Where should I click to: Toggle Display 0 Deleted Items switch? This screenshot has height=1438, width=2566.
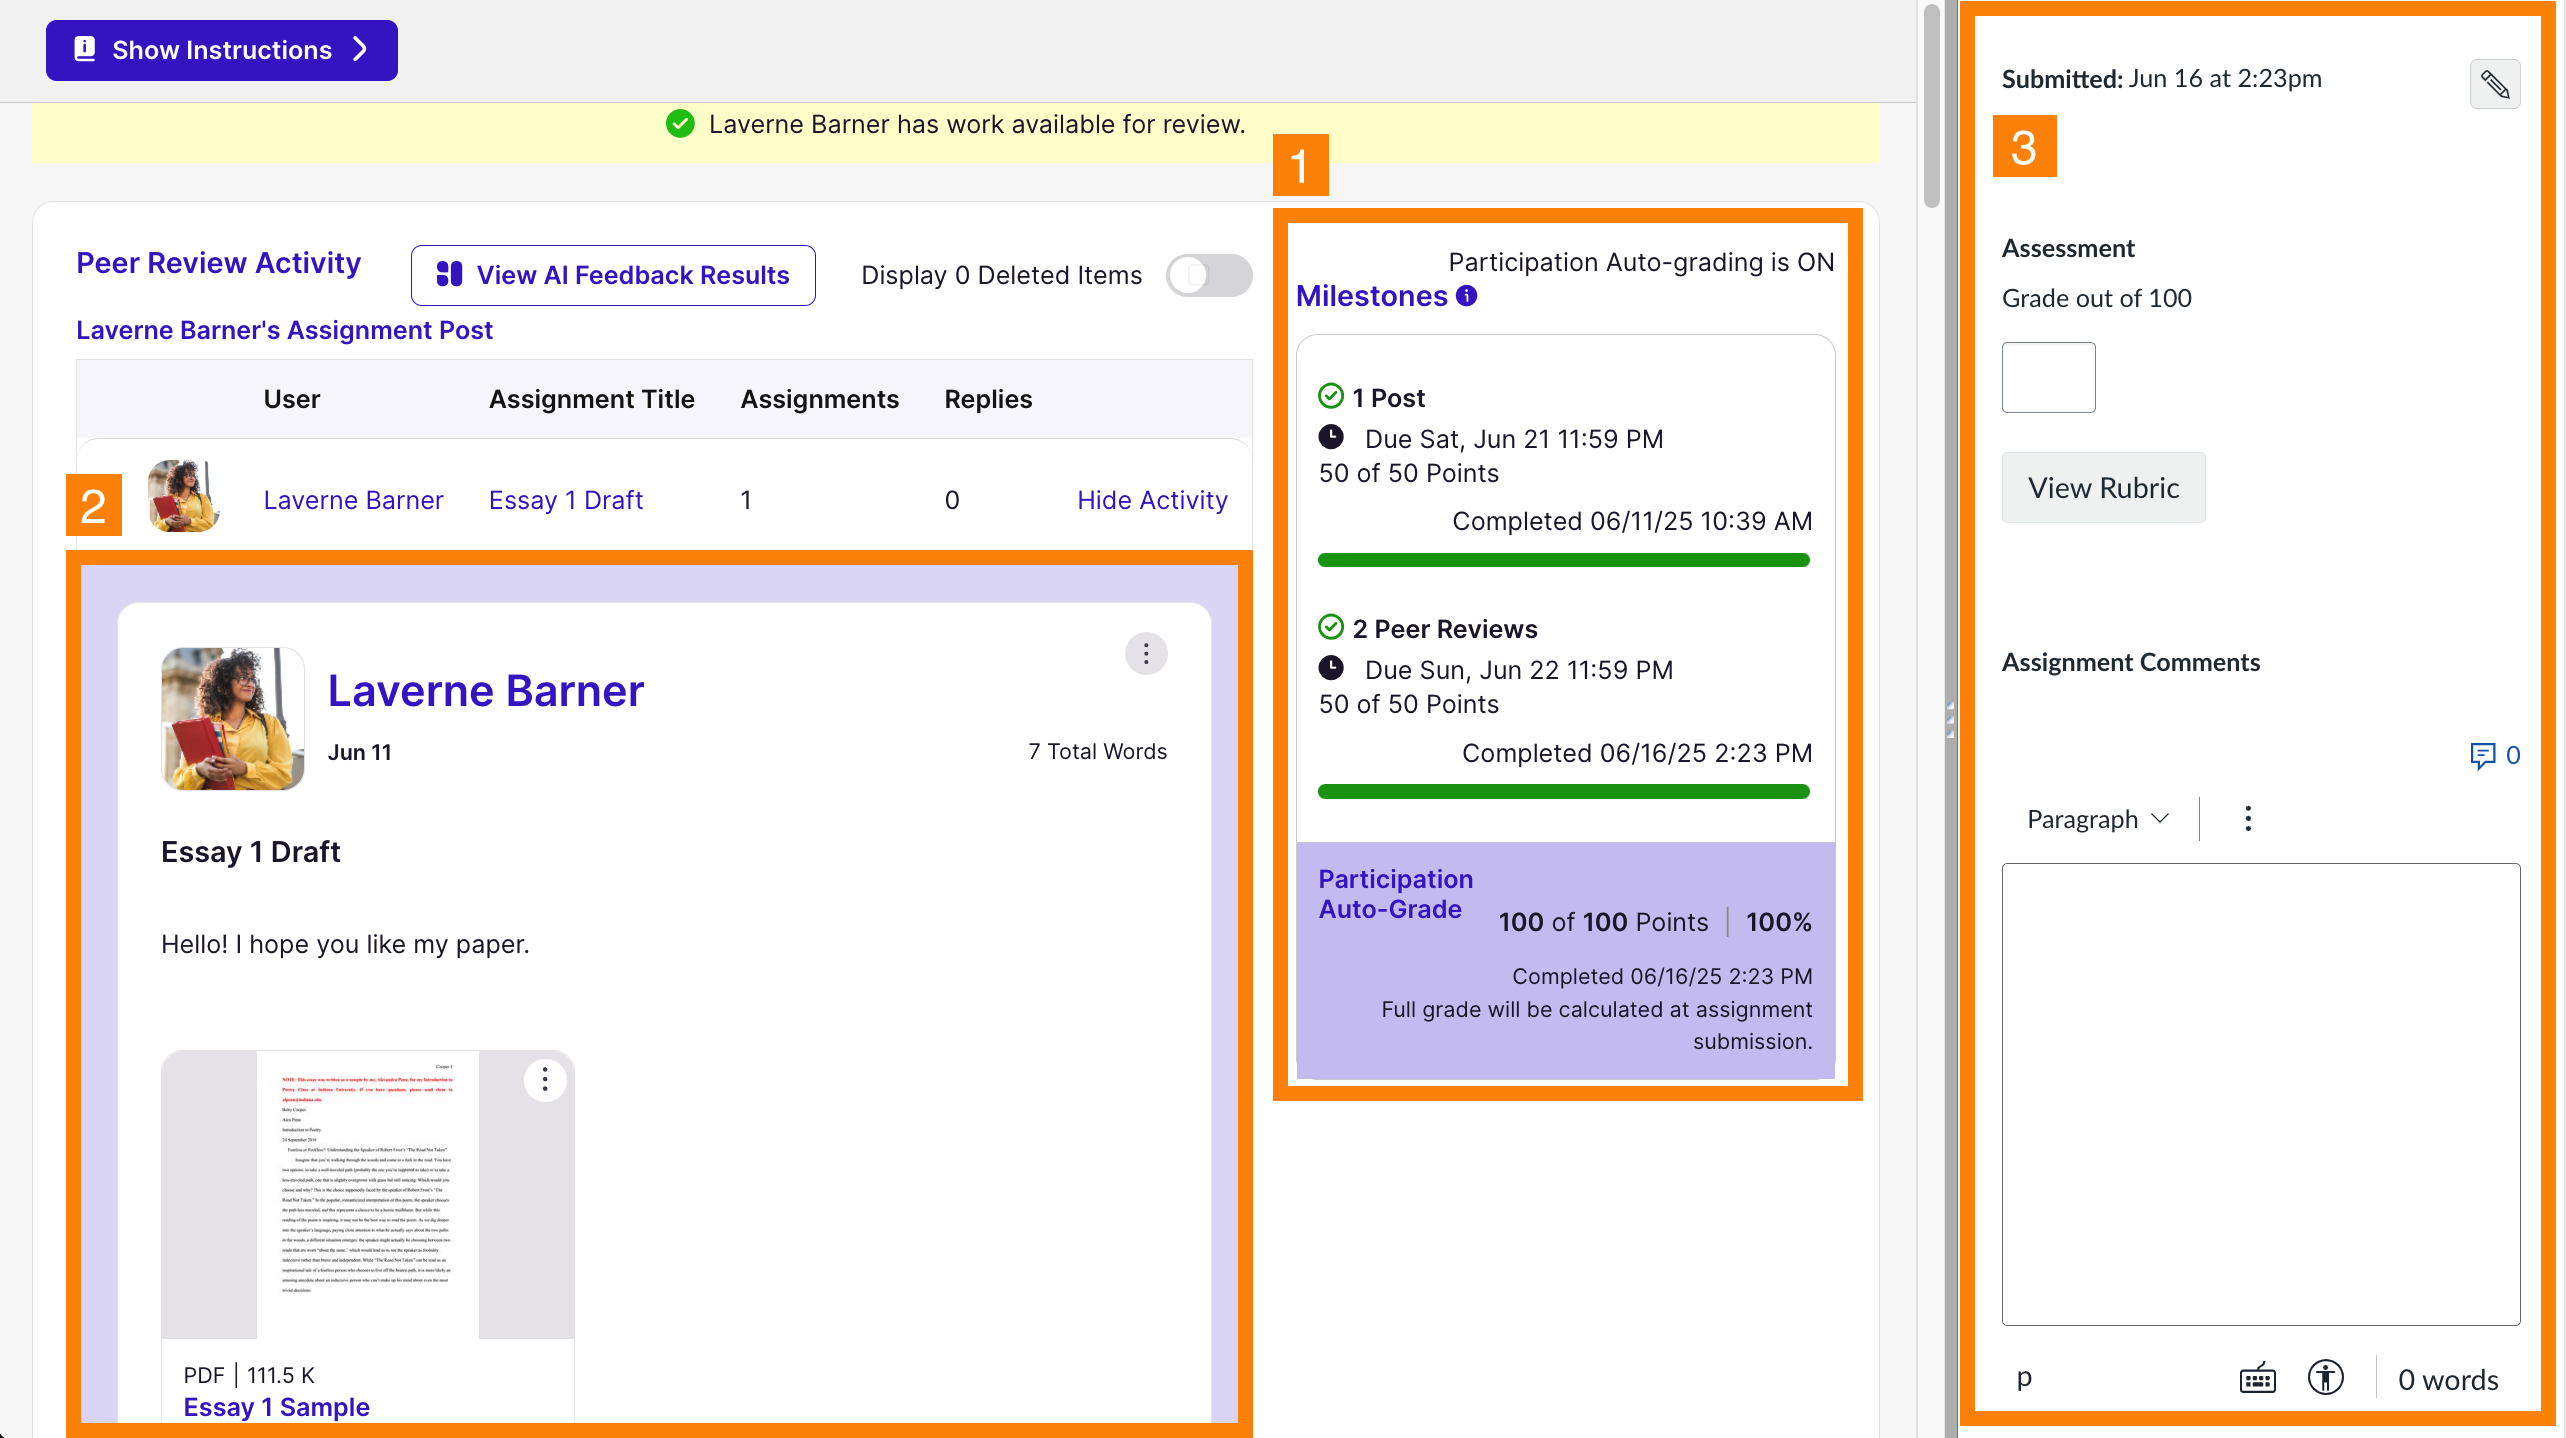pyautogui.click(x=1209, y=275)
